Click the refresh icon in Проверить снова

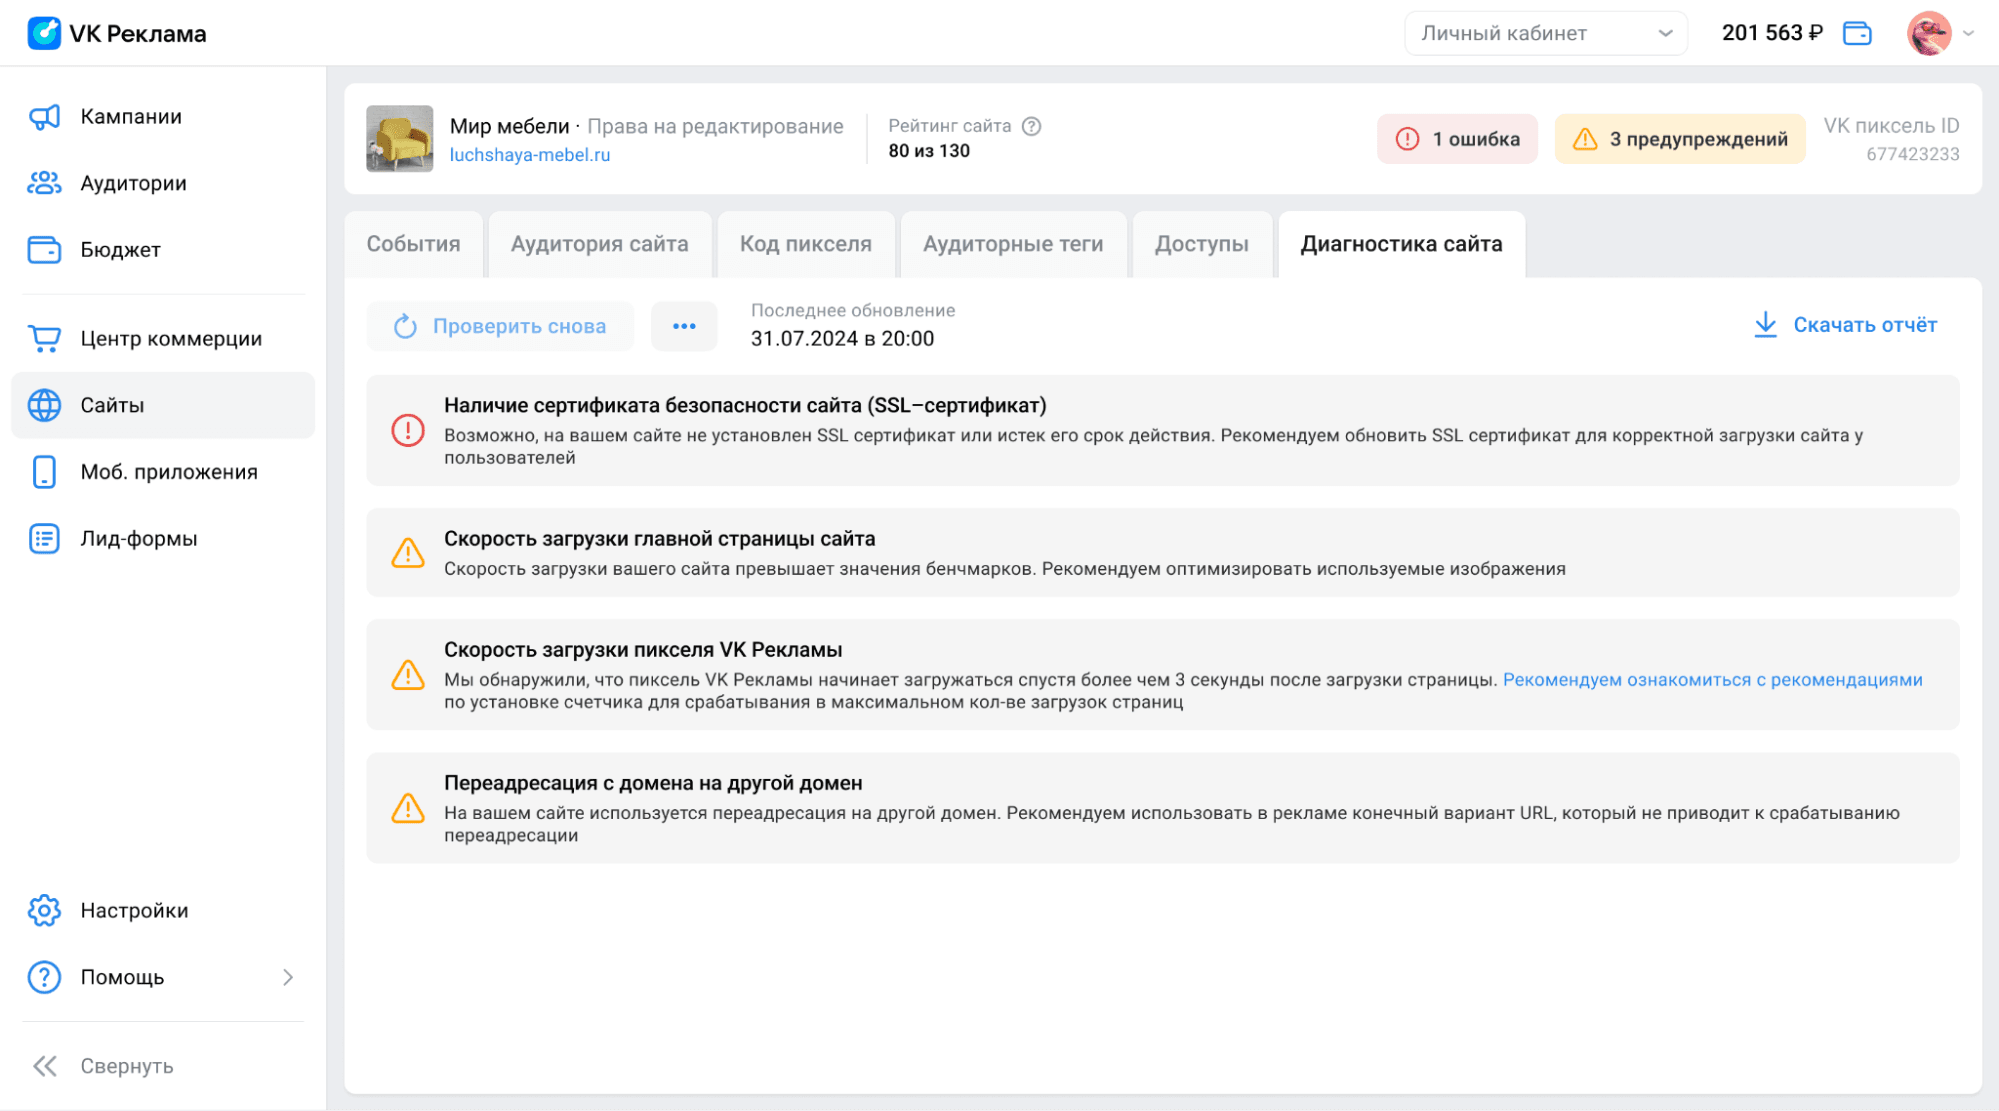[x=405, y=327]
